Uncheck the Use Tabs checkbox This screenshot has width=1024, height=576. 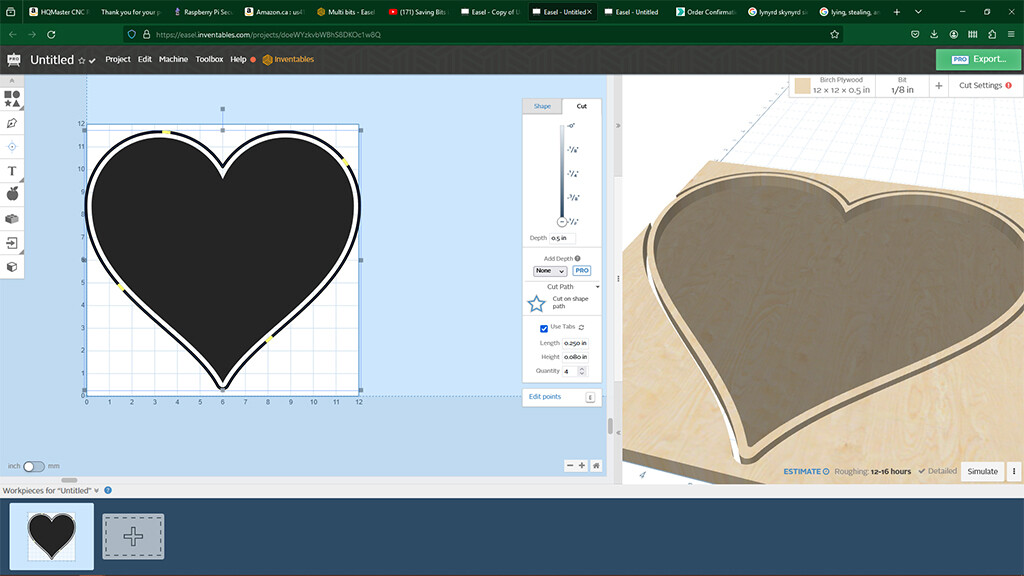click(x=544, y=327)
